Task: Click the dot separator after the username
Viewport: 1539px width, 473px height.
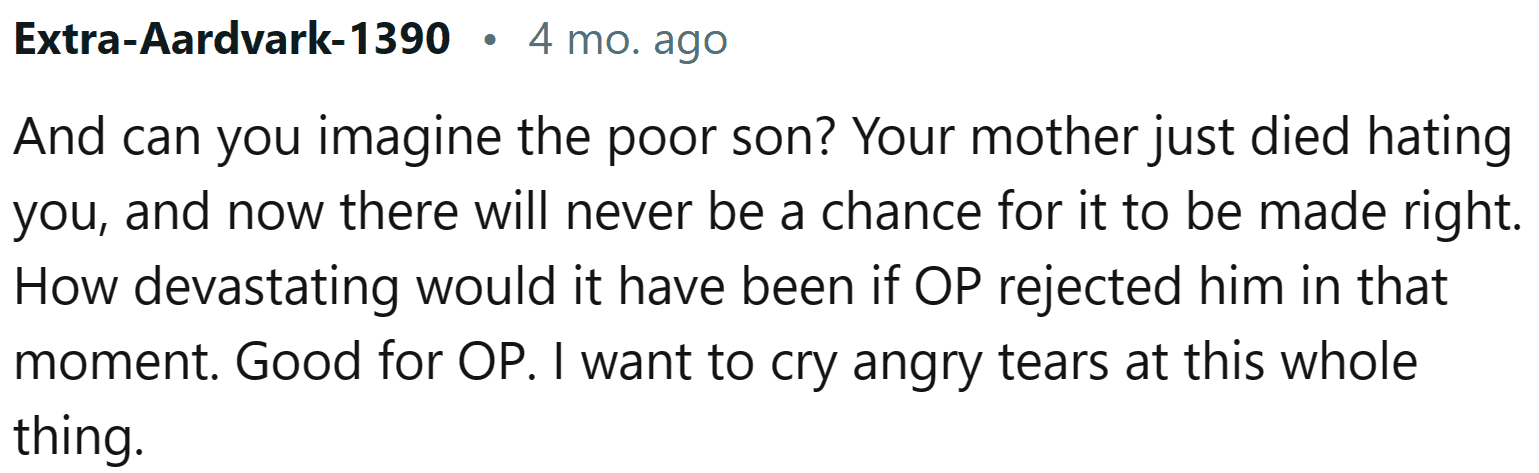Action: click(x=488, y=42)
